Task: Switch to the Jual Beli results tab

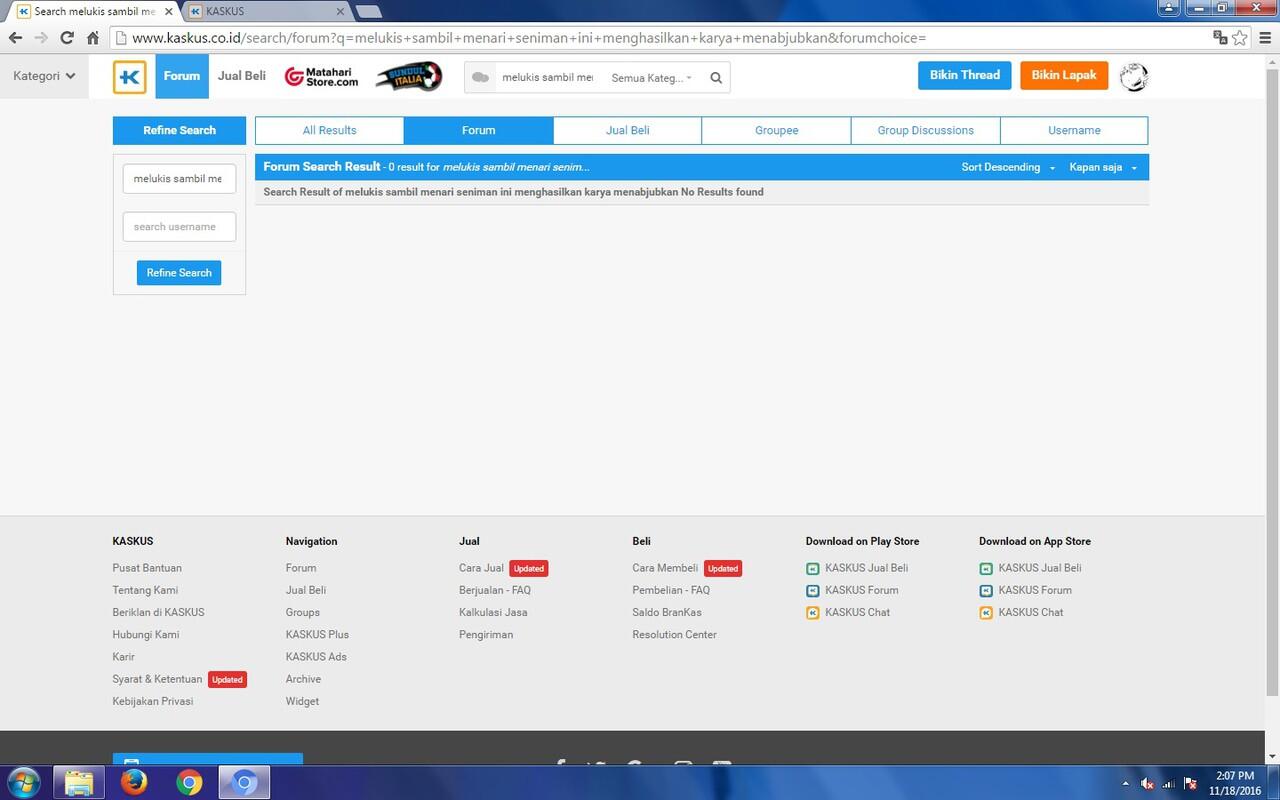Action: (x=628, y=130)
